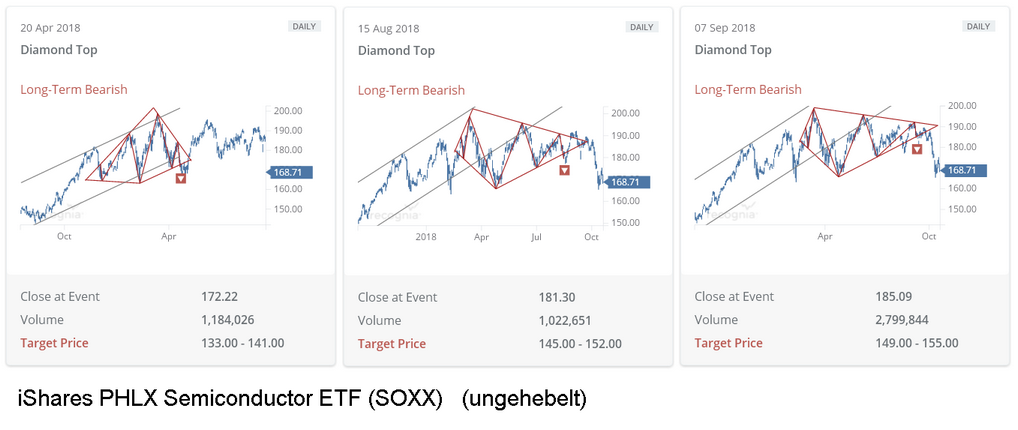1018x430 pixels.
Task: Click Long-Term Bearish on the 07 Sep 2018 card
Action: pyautogui.click(x=748, y=90)
